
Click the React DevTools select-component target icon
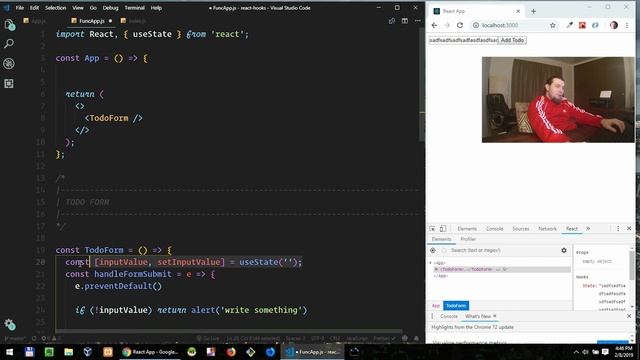point(433,250)
